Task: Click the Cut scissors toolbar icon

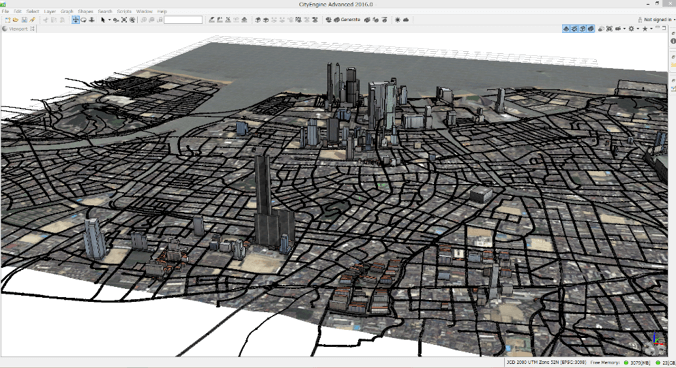Action: coord(45,20)
